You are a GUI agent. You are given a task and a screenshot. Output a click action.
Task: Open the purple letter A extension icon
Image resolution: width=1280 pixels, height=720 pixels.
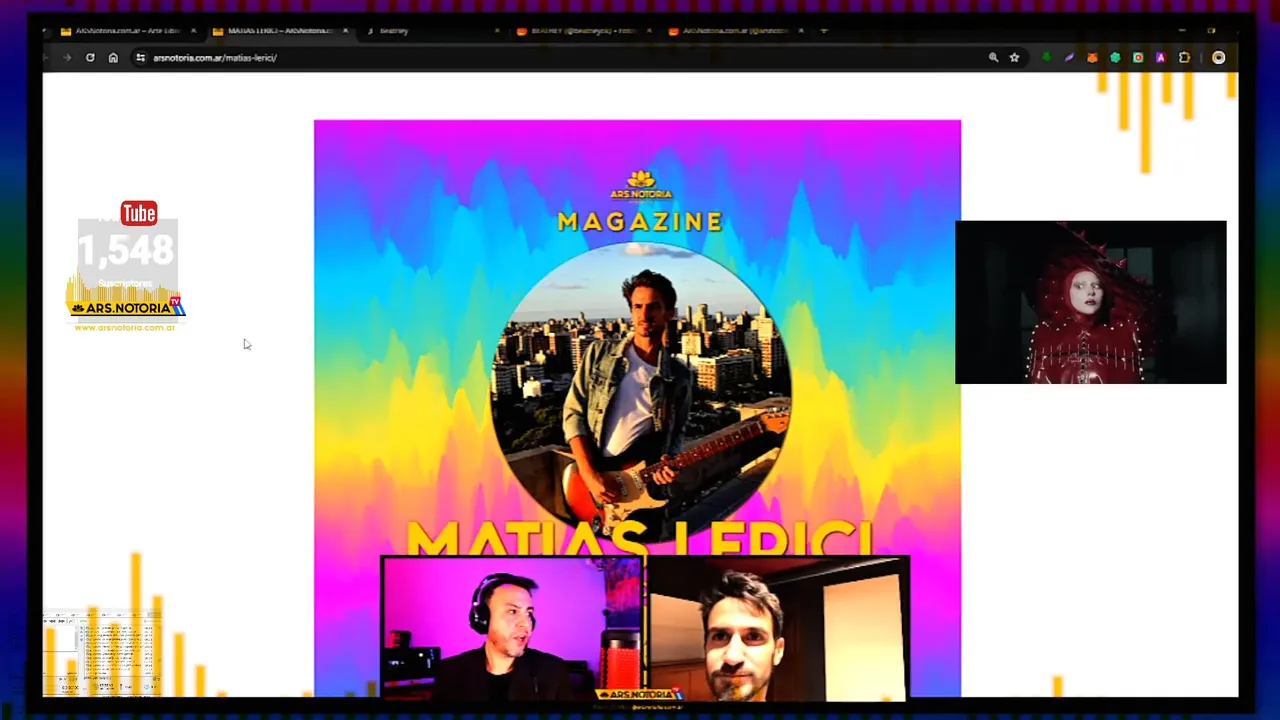click(1160, 58)
